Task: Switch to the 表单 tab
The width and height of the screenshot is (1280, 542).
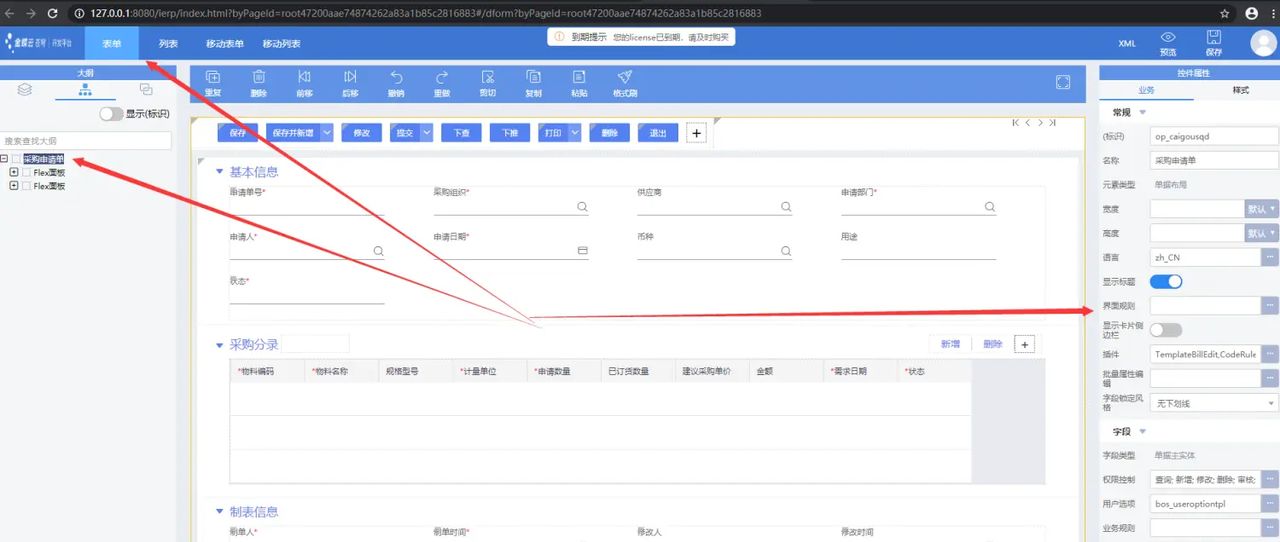Action: pyautogui.click(x=111, y=43)
